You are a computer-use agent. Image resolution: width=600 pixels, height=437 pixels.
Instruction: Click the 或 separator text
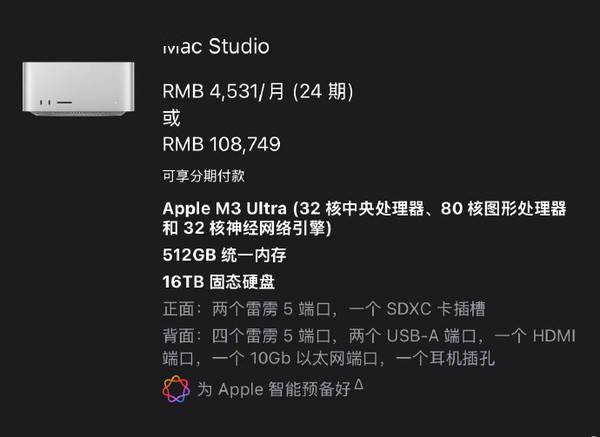pos(171,117)
